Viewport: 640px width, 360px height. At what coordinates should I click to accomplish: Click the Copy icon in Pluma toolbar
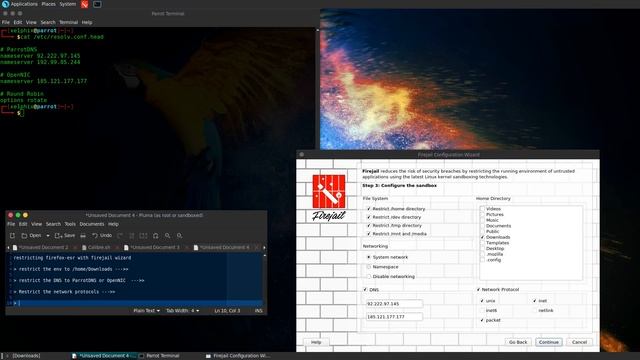click(143, 236)
